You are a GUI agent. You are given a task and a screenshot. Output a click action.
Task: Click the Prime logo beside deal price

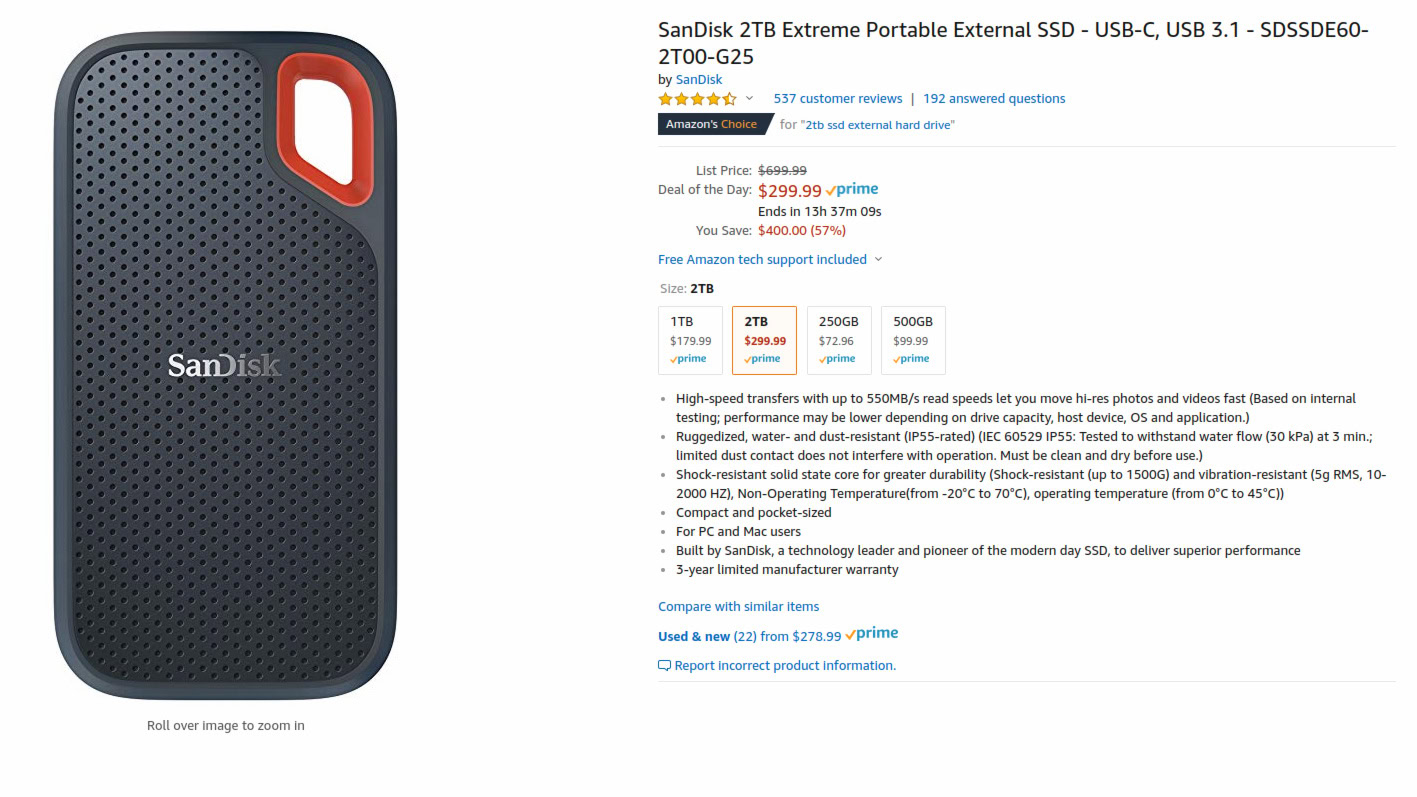[x=852, y=190]
